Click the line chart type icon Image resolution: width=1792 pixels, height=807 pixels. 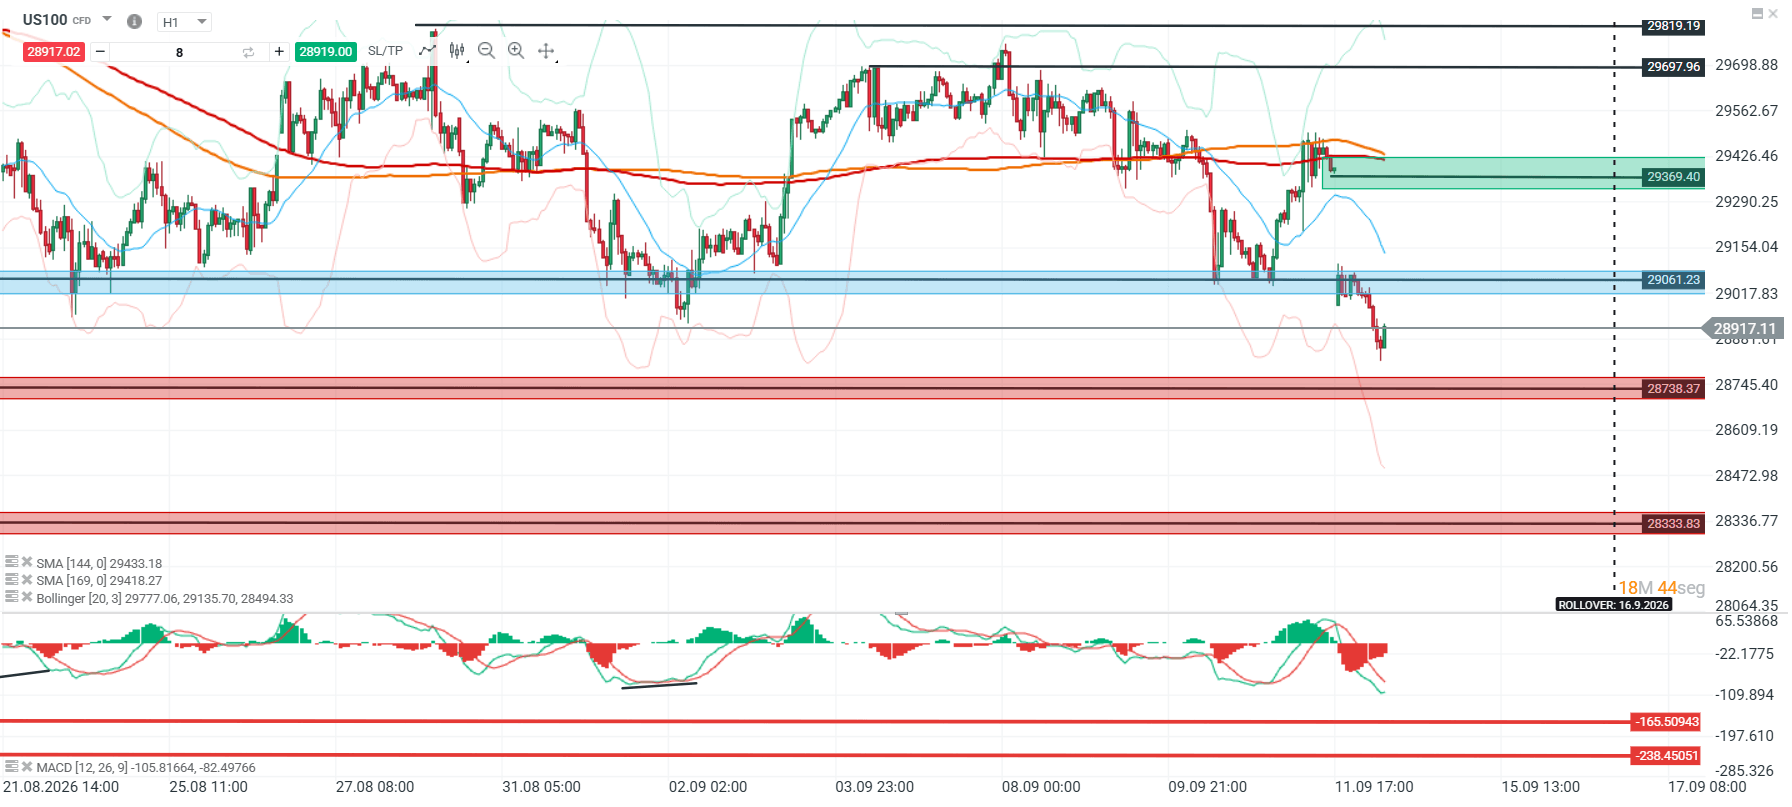click(428, 50)
